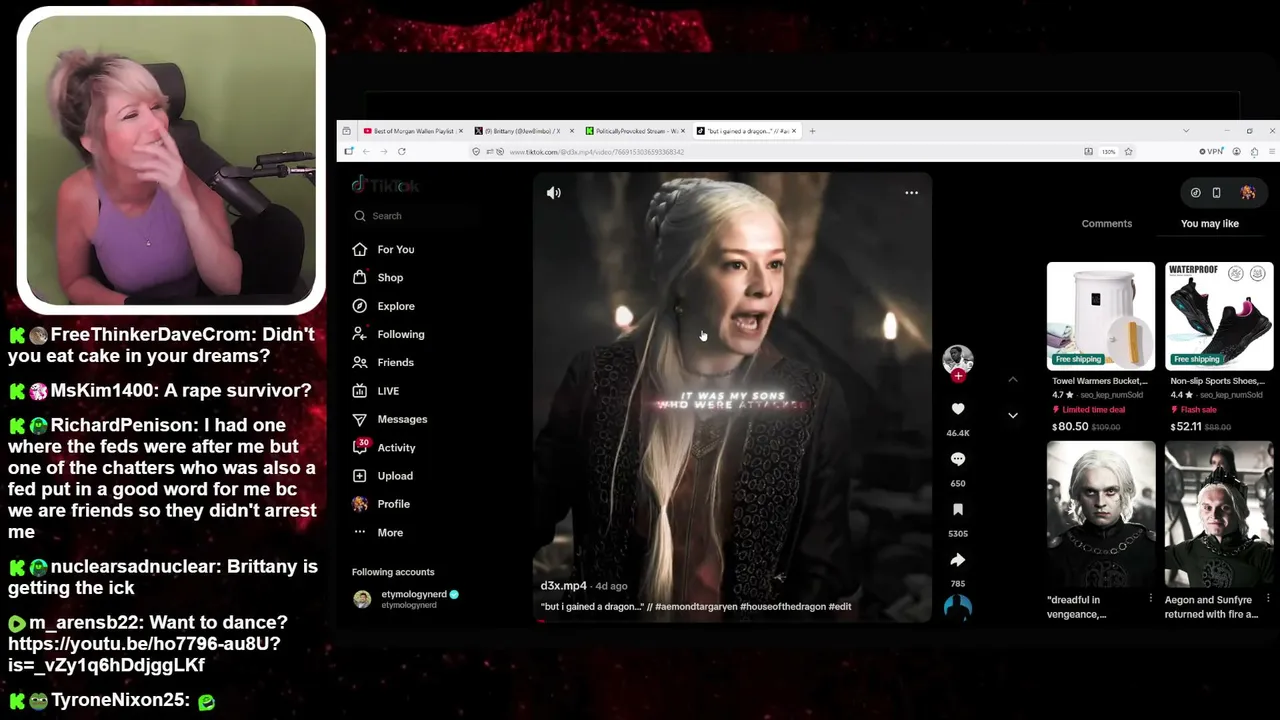Open the Aegon and Sunfyre video thumbnail
The width and height of the screenshot is (1280, 720).
[x=1219, y=514]
